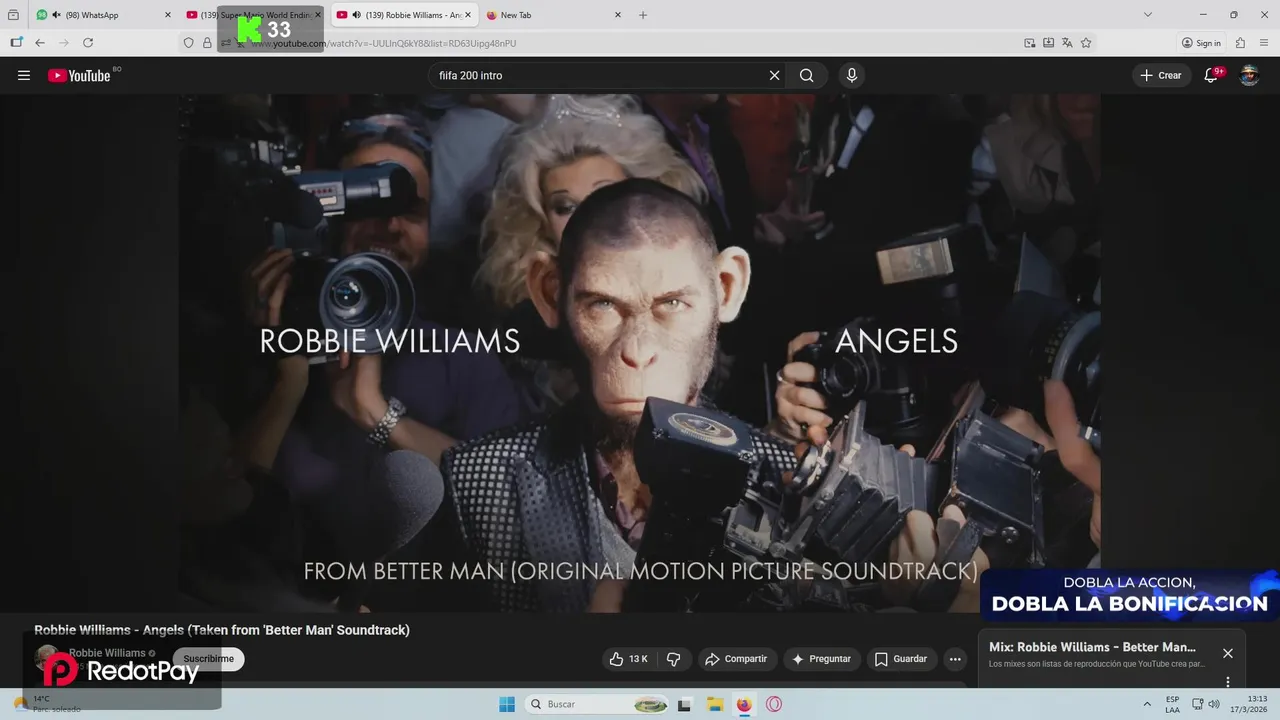
Task: Open browser extensions puzzle icon
Action: coord(1240,43)
